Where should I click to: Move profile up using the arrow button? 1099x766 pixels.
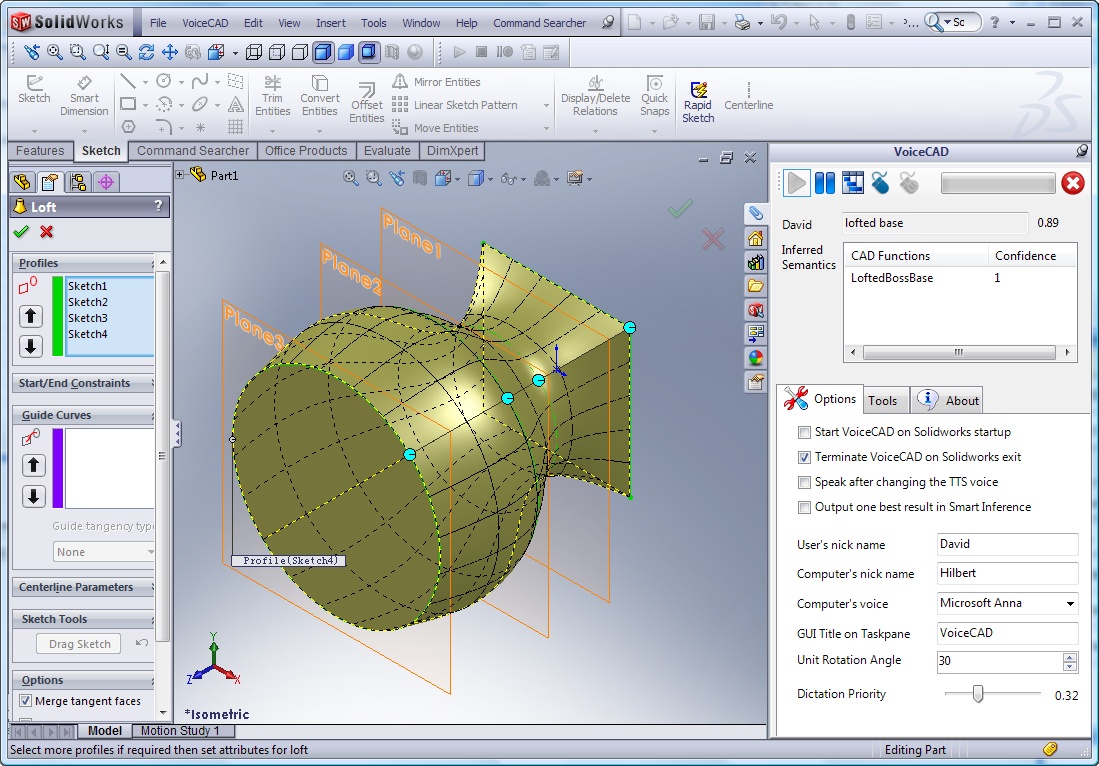coord(31,316)
